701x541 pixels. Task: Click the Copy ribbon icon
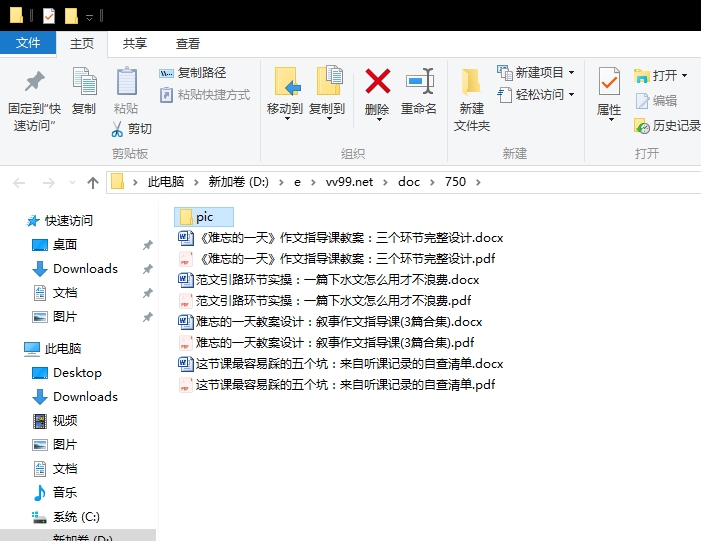[x=84, y=91]
